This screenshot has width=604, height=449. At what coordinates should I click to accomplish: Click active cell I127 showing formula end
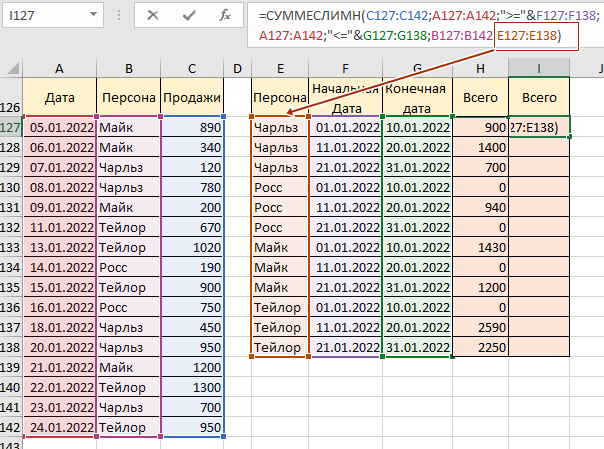[x=539, y=127]
